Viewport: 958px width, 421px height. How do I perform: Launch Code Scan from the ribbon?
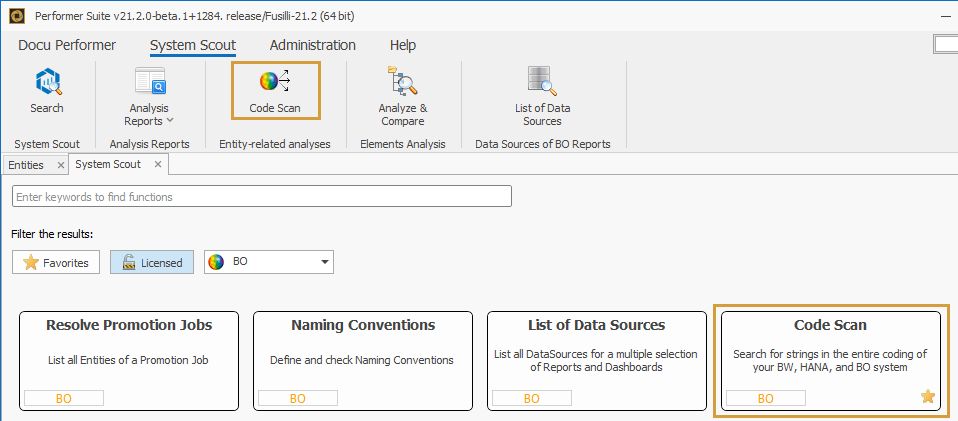pyautogui.click(x=274, y=82)
